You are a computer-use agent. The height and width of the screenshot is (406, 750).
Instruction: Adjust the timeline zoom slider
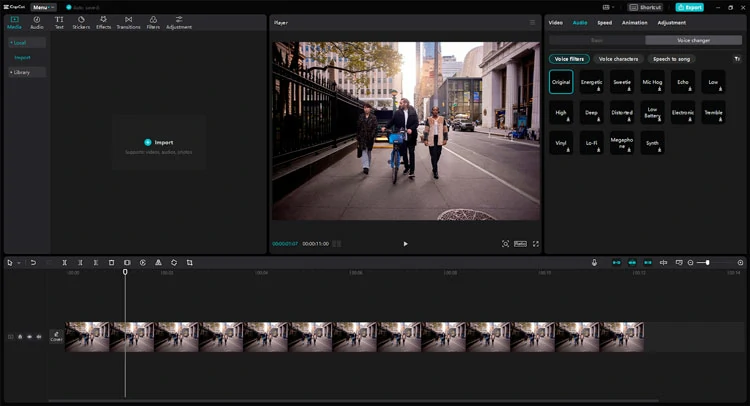(x=707, y=262)
